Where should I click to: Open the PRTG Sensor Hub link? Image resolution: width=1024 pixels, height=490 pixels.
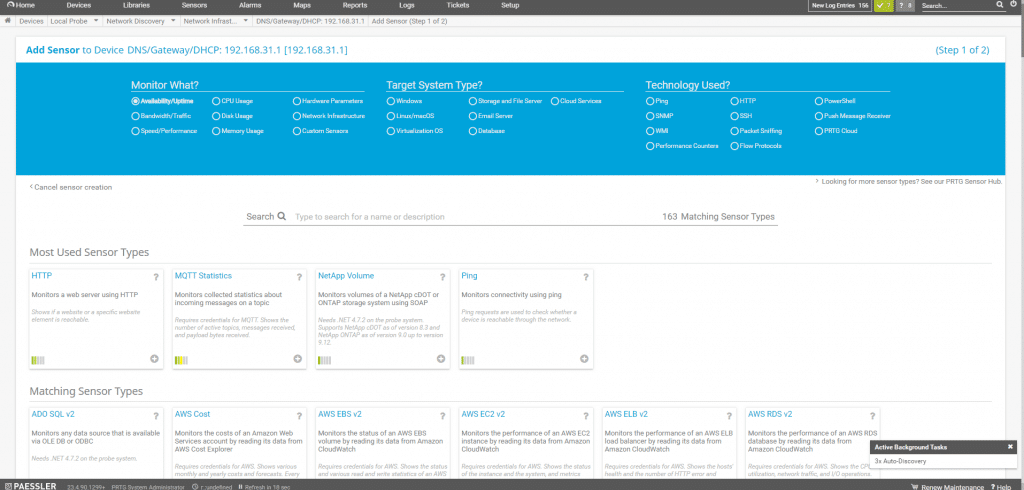coord(908,181)
